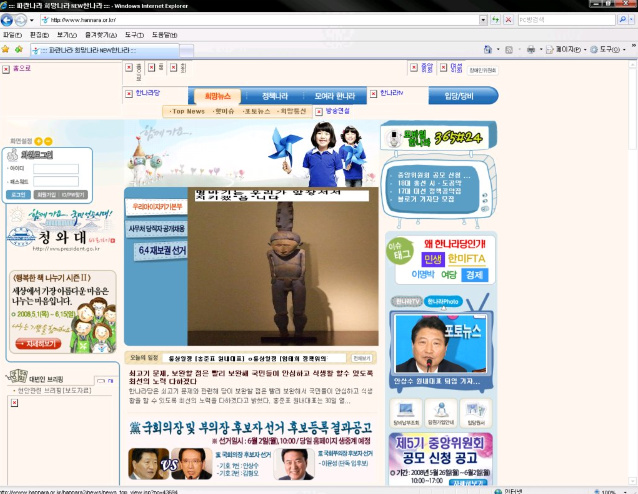This screenshot has height=494, width=638.
Task: Click the Top News submenu item
Action: pyautogui.click(x=187, y=111)
